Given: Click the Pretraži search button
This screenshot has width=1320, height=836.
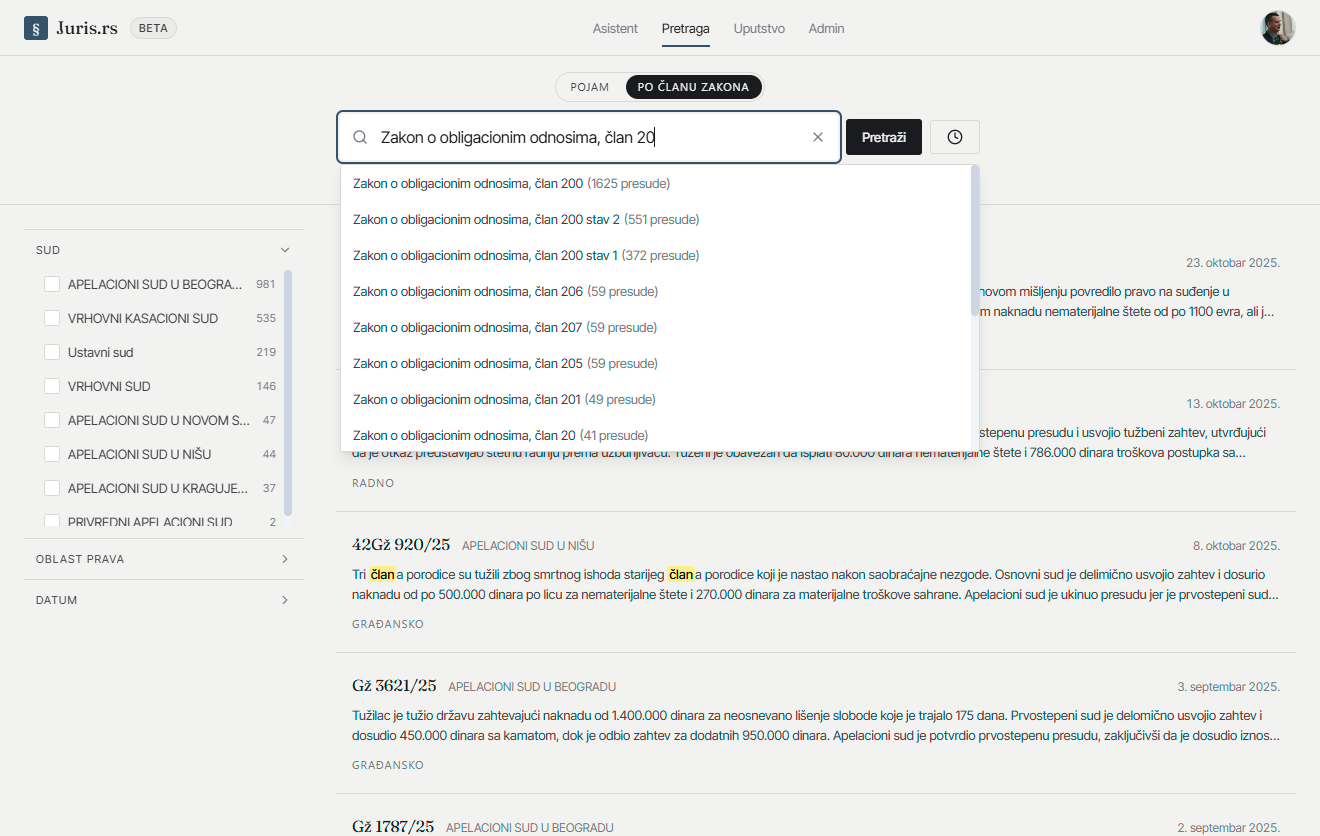Looking at the screenshot, I should 884,137.
